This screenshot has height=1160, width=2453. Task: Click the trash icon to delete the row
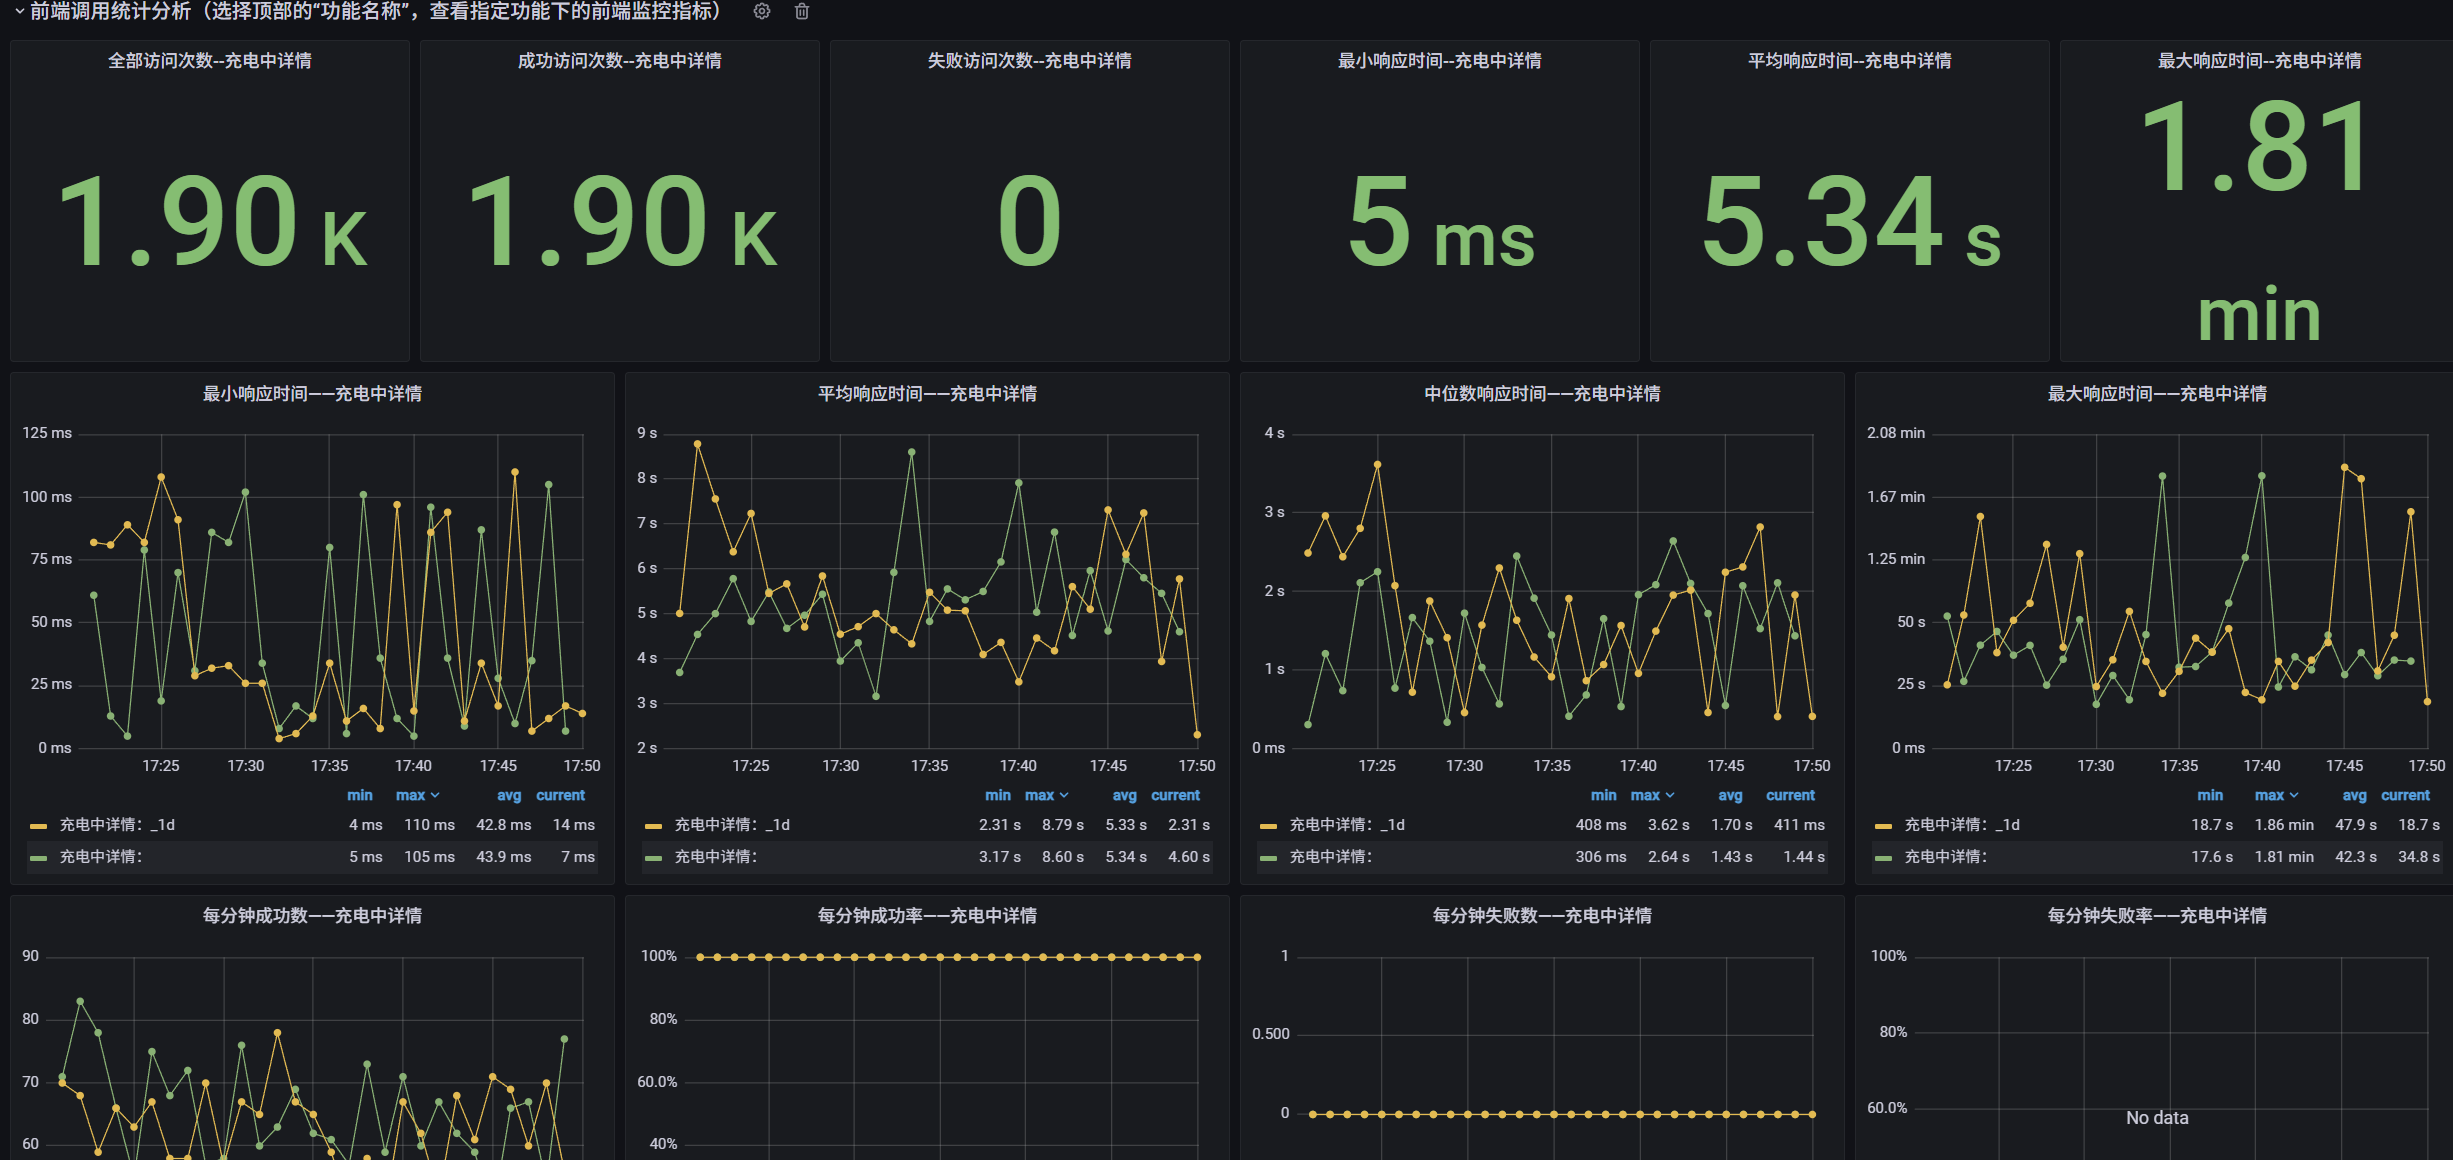[x=802, y=11]
